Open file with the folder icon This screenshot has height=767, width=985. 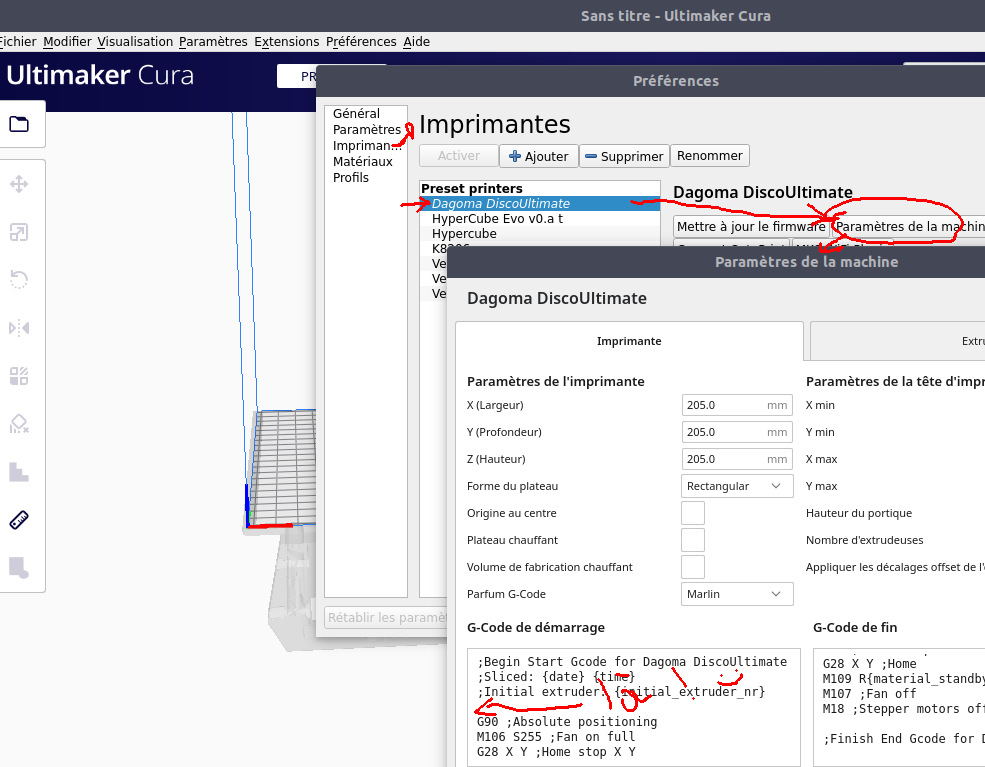pyautogui.click(x=19, y=124)
